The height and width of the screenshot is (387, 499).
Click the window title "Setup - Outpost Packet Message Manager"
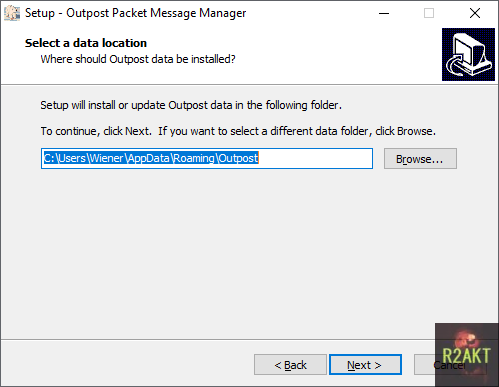136,13
